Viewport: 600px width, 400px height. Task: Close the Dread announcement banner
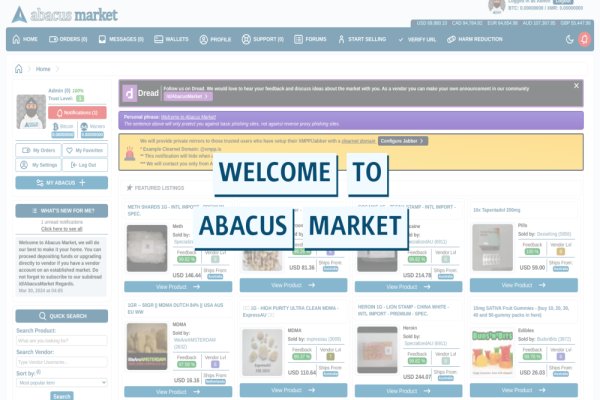(576, 86)
